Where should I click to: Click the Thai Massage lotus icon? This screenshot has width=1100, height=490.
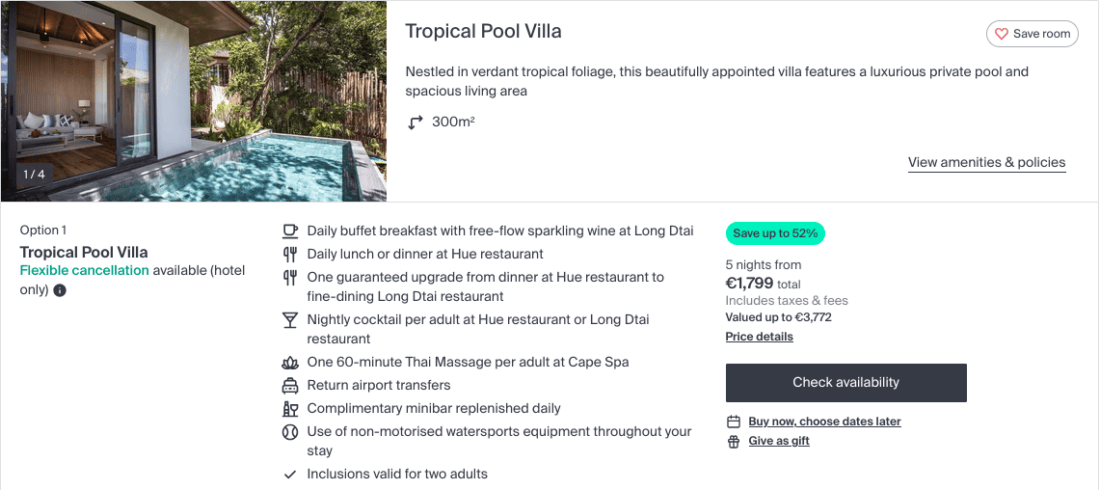tap(290, 362)
